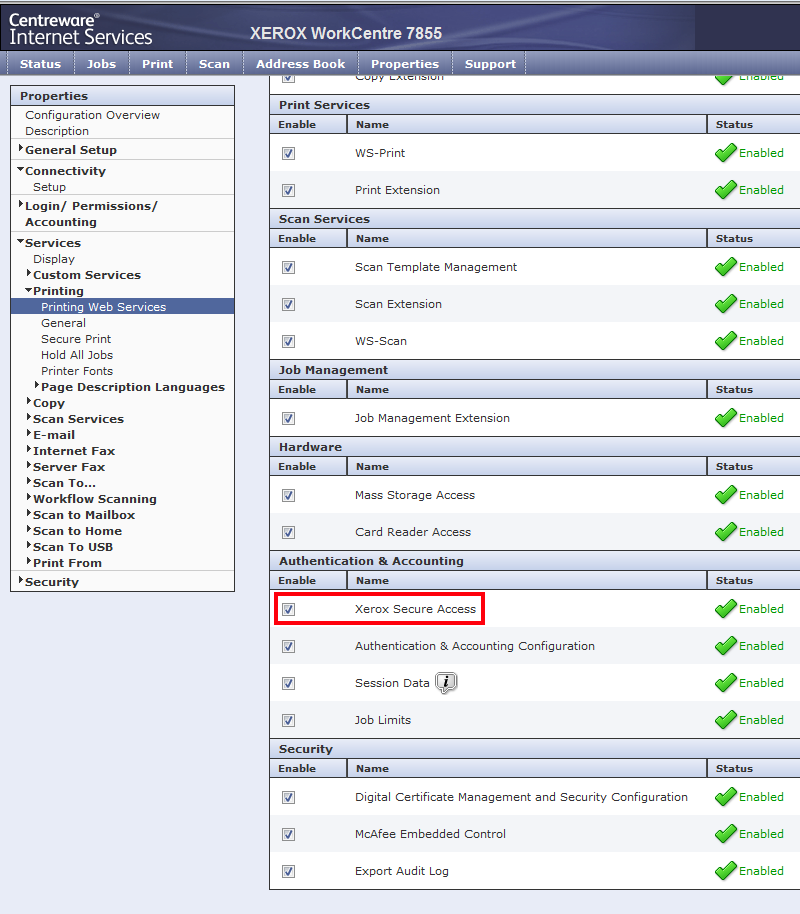Expand General Setup in sidebar
This screenshot has height=914, width=800.
click(21, 149)
